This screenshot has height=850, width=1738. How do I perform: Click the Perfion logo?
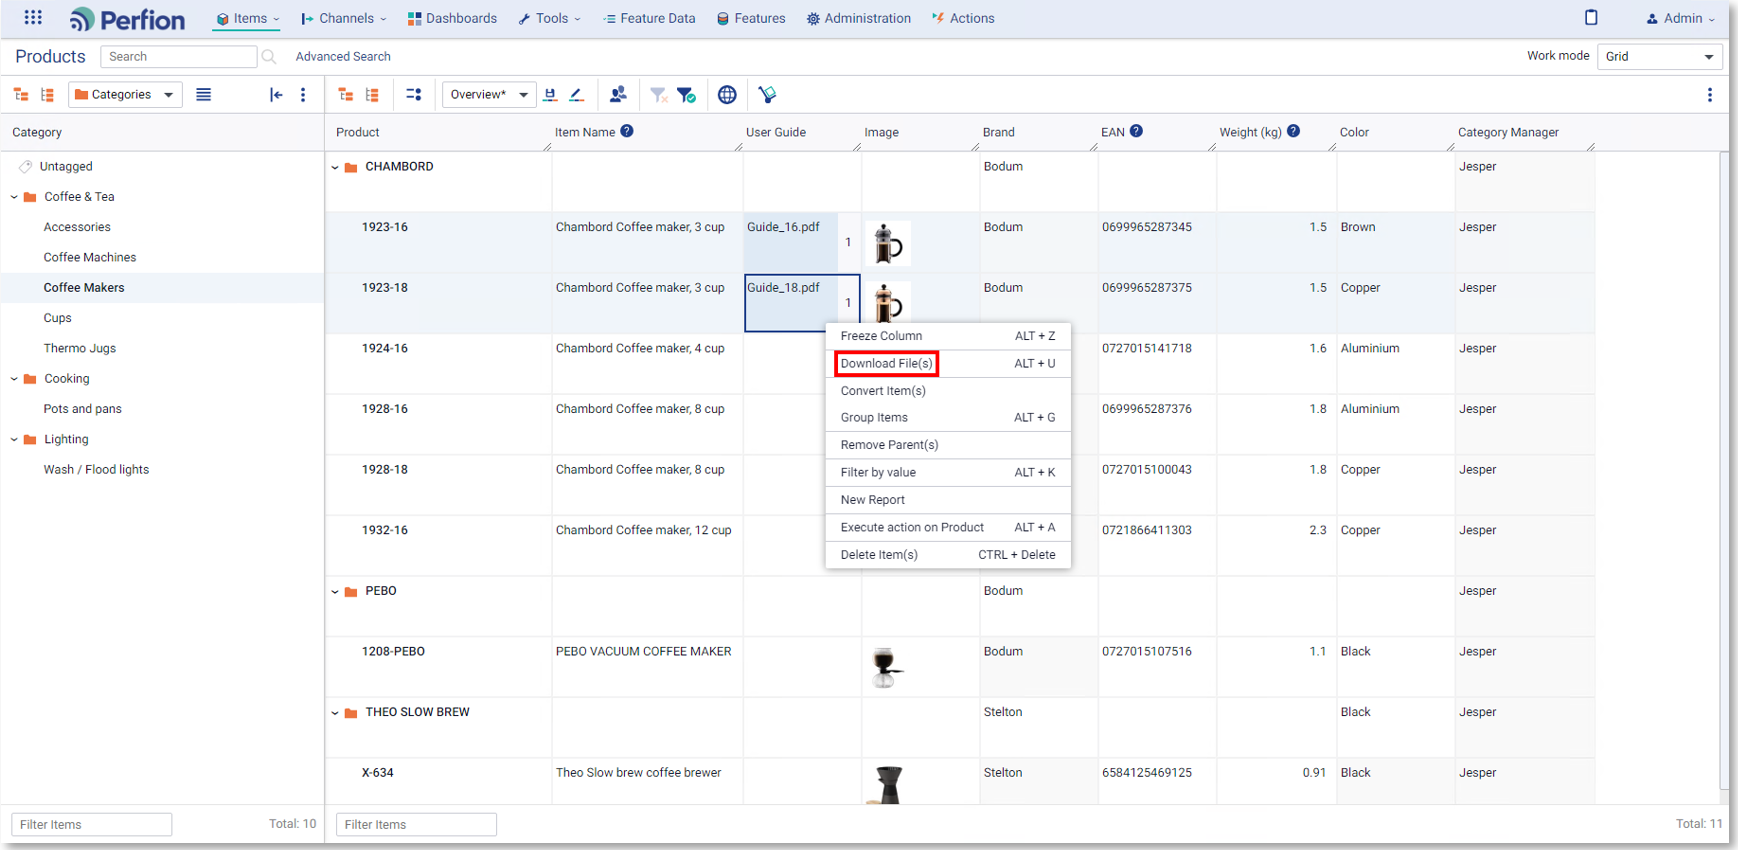pyautogui.click(x=127, y=19)
